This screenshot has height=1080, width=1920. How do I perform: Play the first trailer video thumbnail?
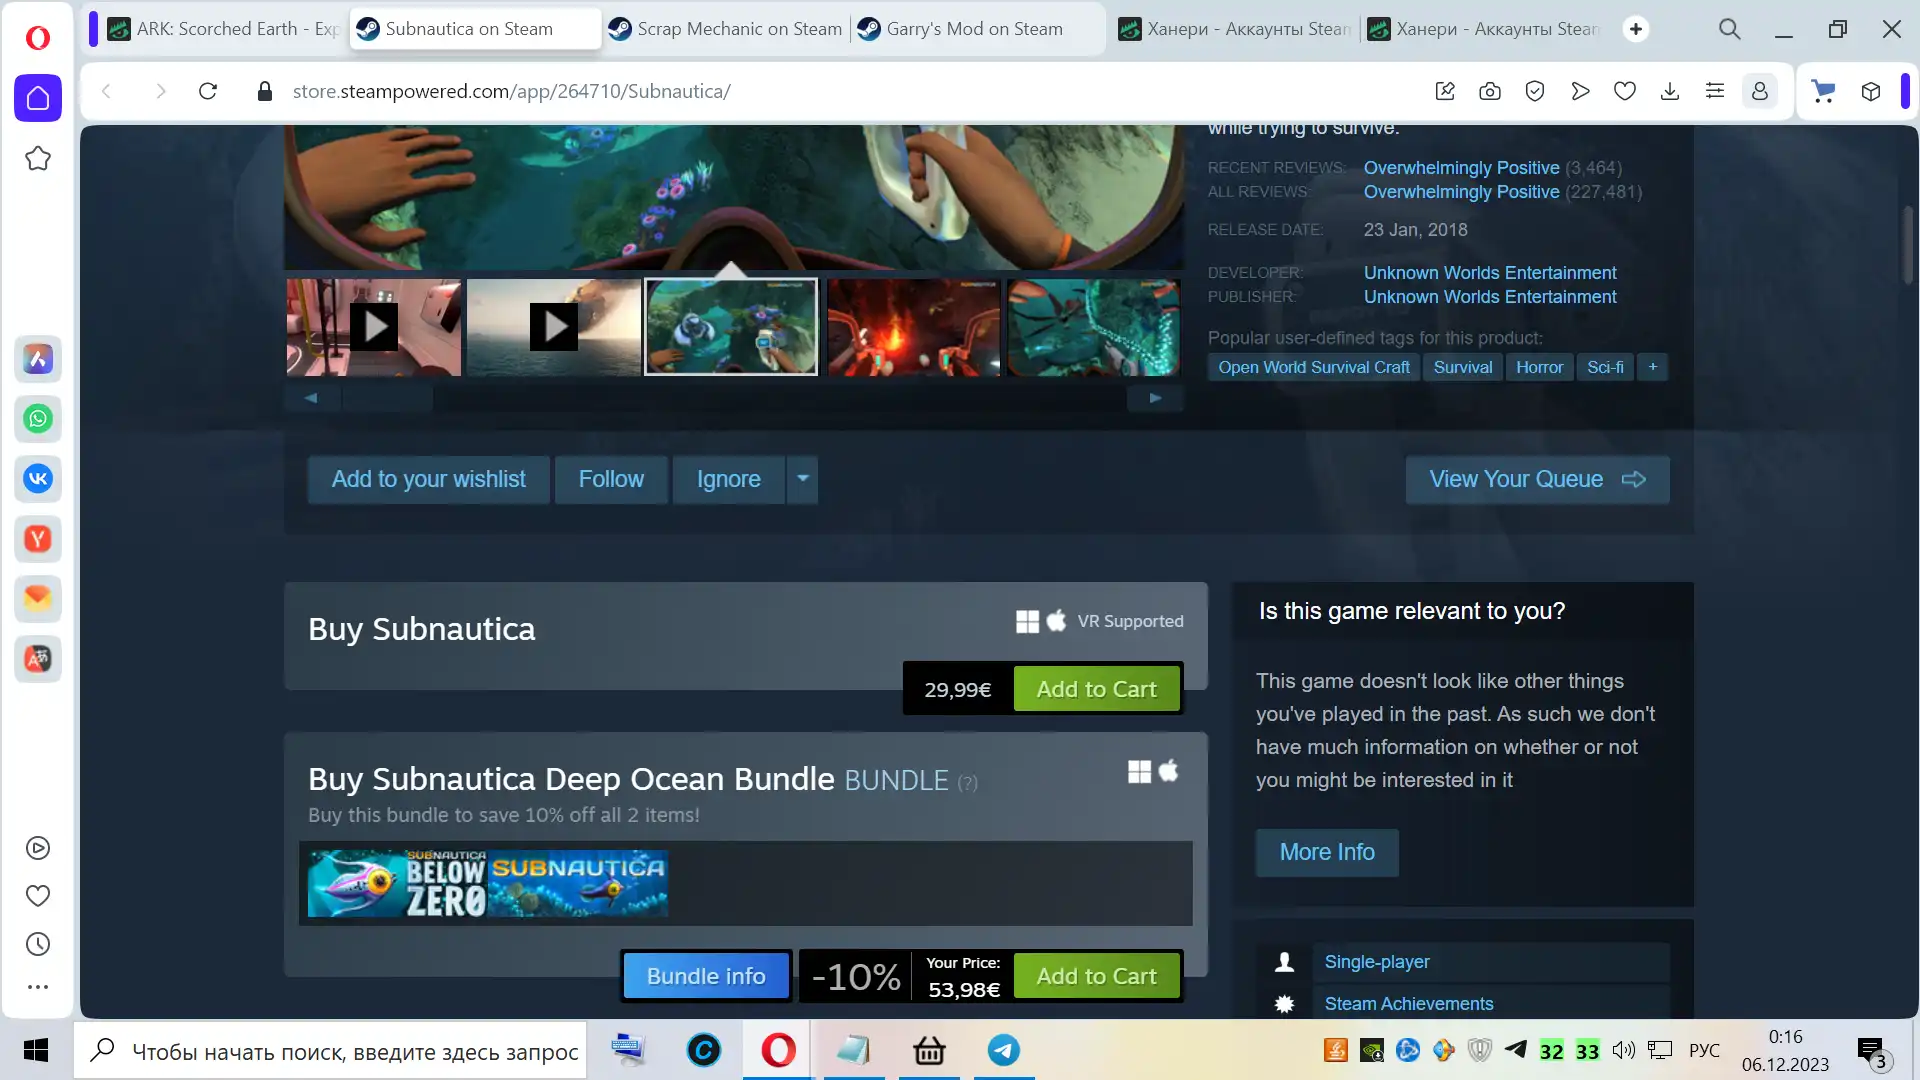(x=374, y=327)
